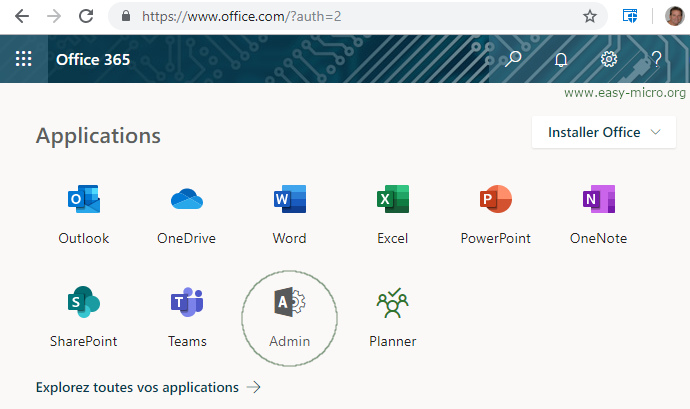The width and height of the screenshot is (690, 409).
Task: Reload the page
Action: point(86,16)
